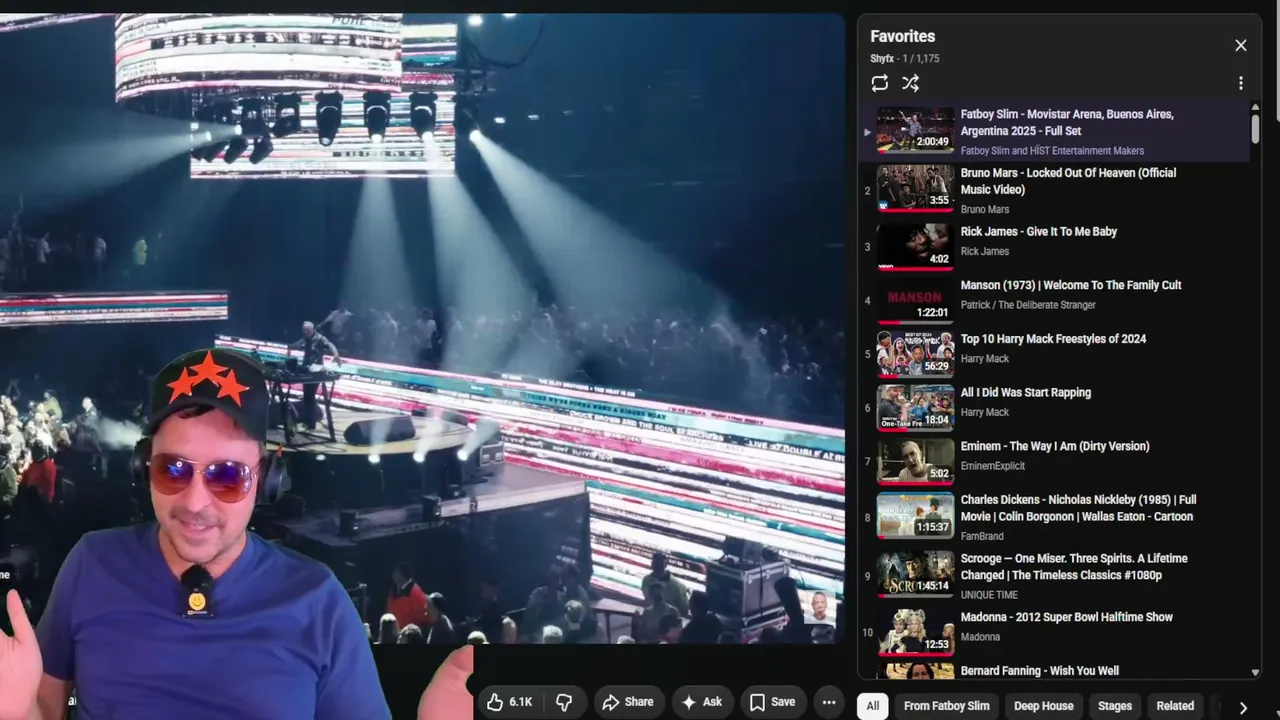The image size is (1280, 720).
Task: Select the Deep House chip
Action: click(x=1043, y=706)
